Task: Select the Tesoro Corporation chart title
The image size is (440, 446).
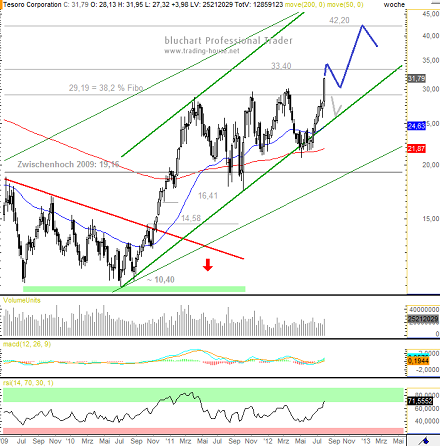Action: tap(32, 5)
